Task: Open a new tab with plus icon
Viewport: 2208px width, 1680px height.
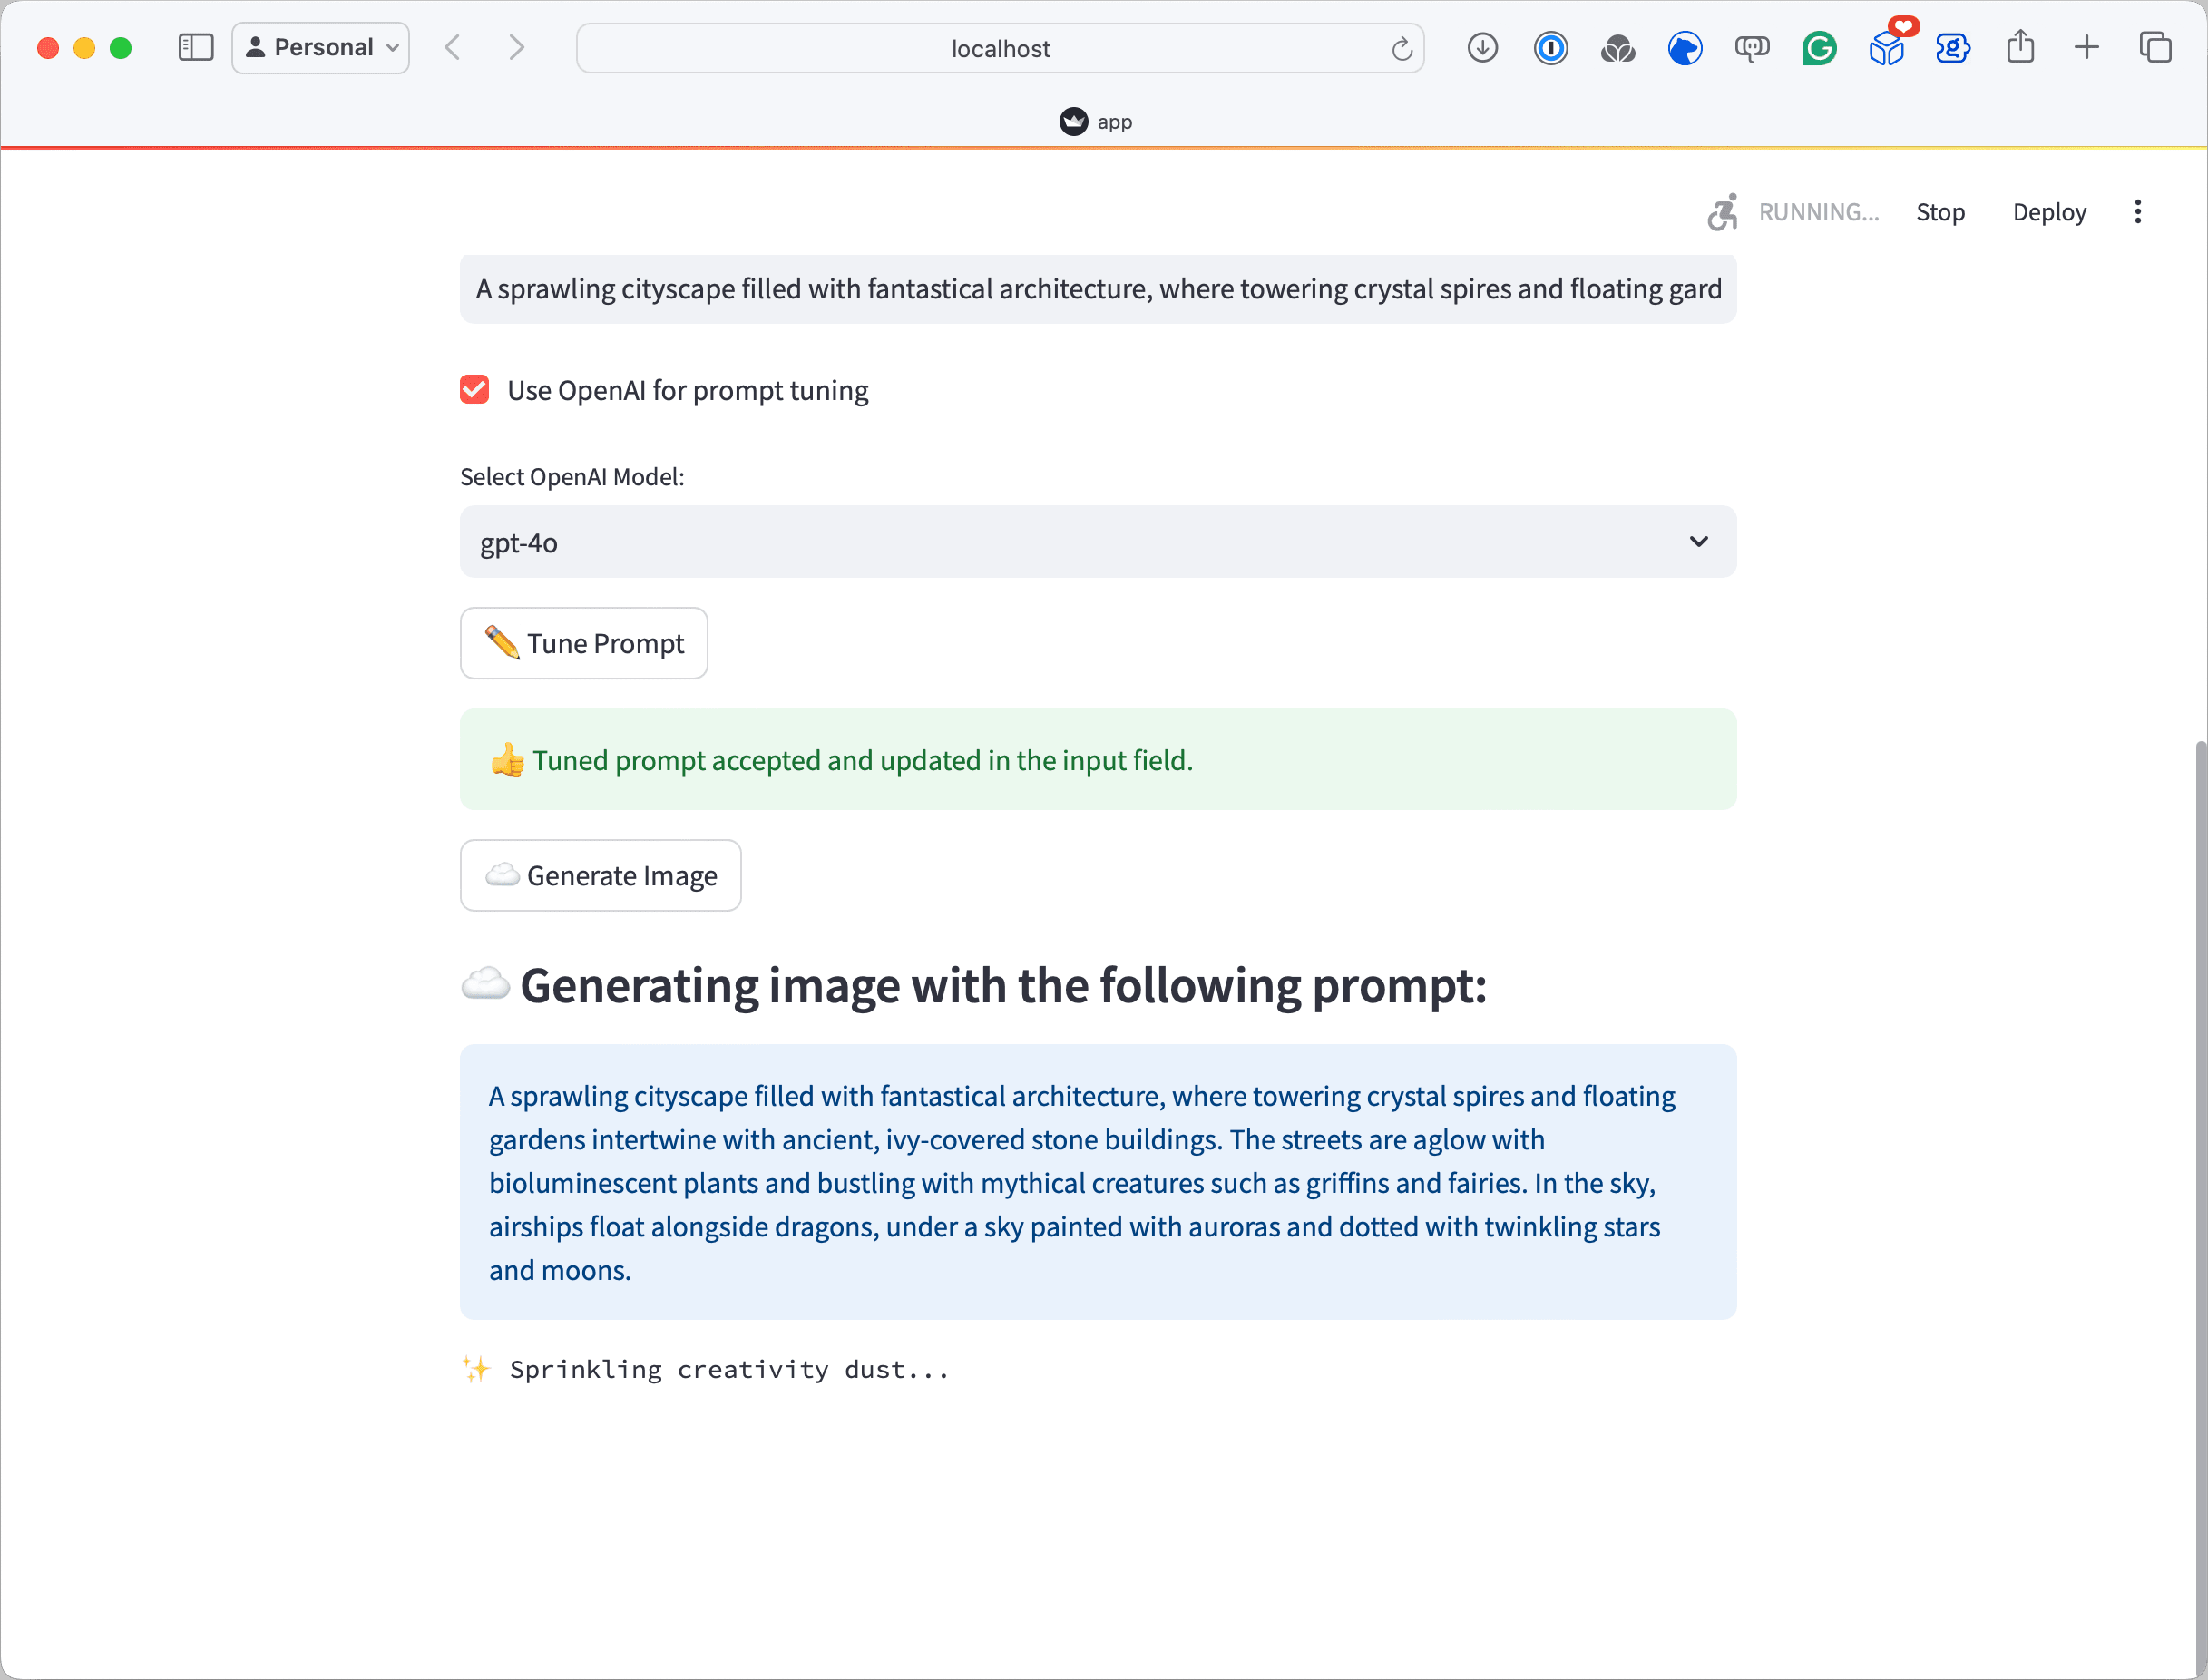Action: pyautogui.click(x=2087, y=47)
